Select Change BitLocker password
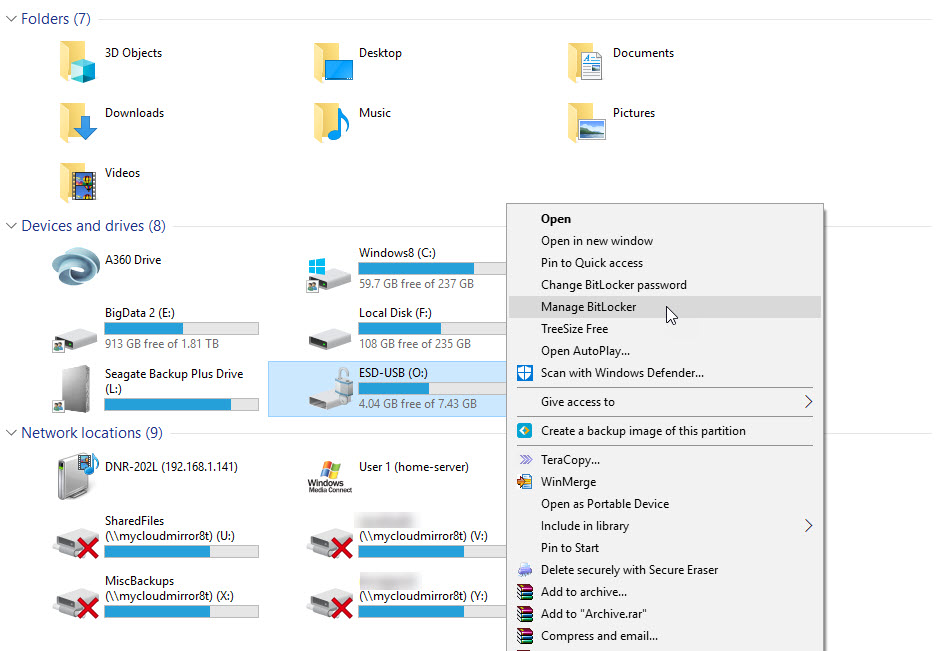 (613, 285)
